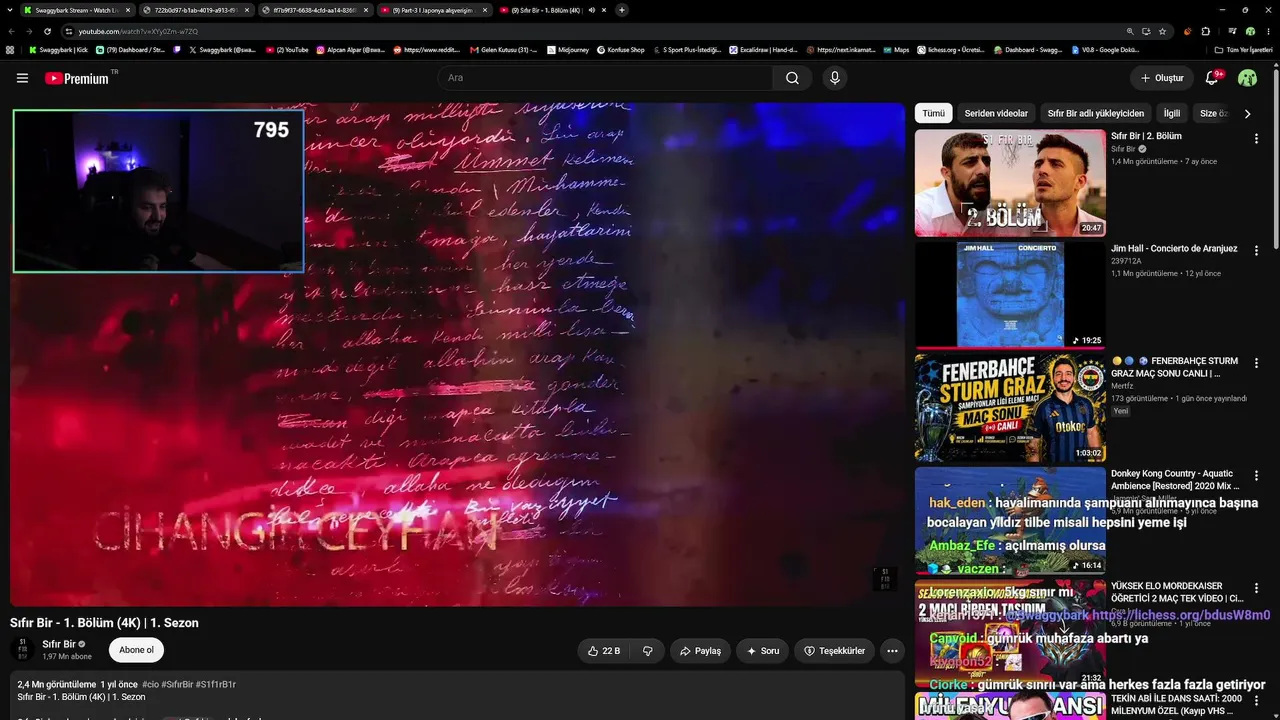The image size is (1280, 720).
Task: Share the video via Paylaş
Action: 700,651
